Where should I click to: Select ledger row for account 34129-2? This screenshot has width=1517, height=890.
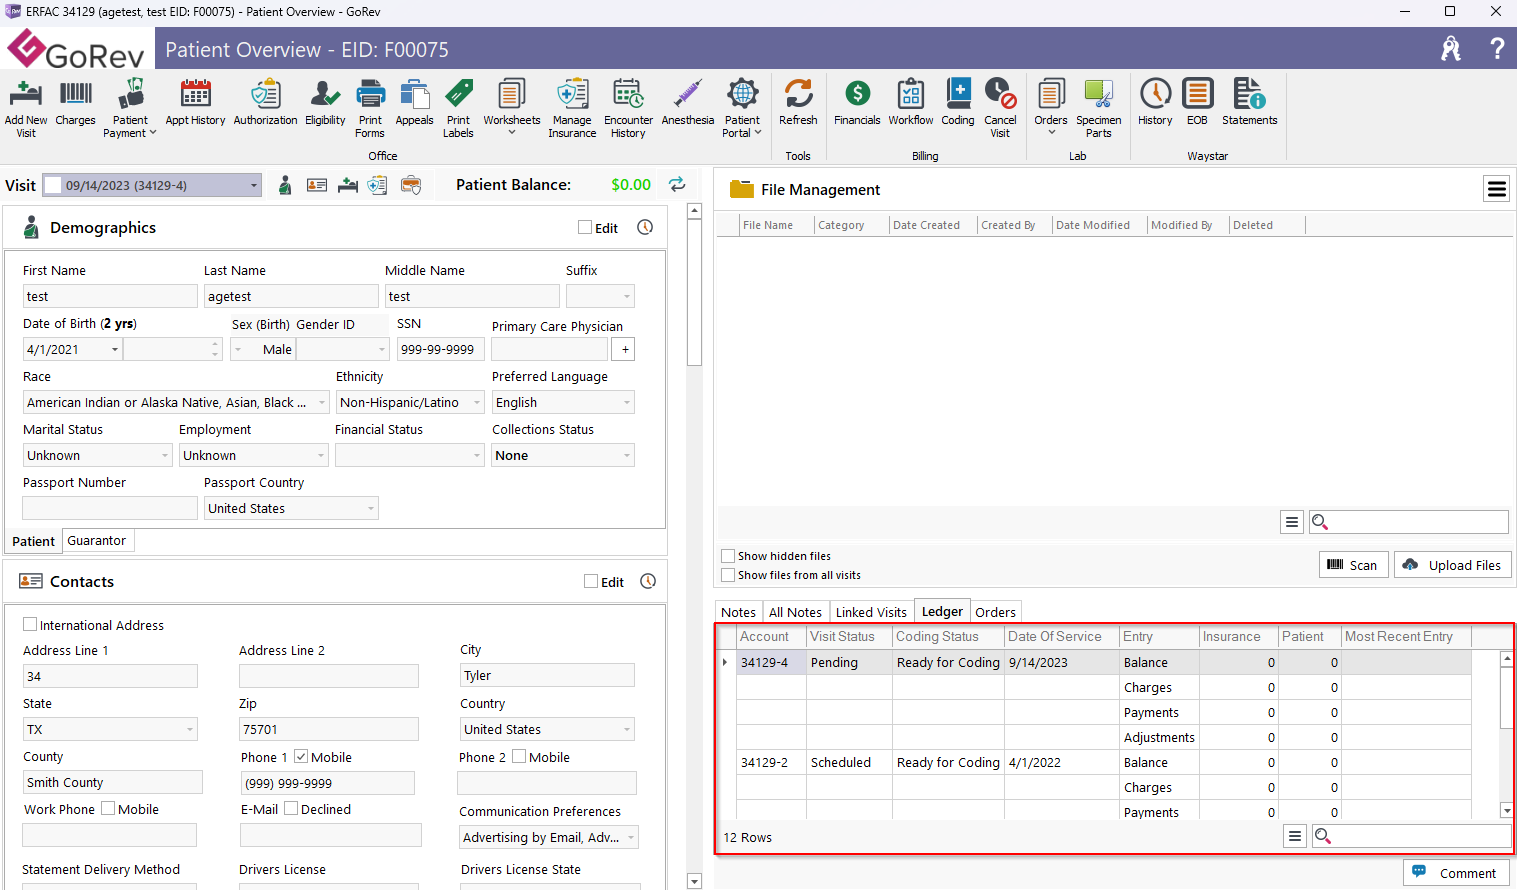click(x=1104, y=762)
